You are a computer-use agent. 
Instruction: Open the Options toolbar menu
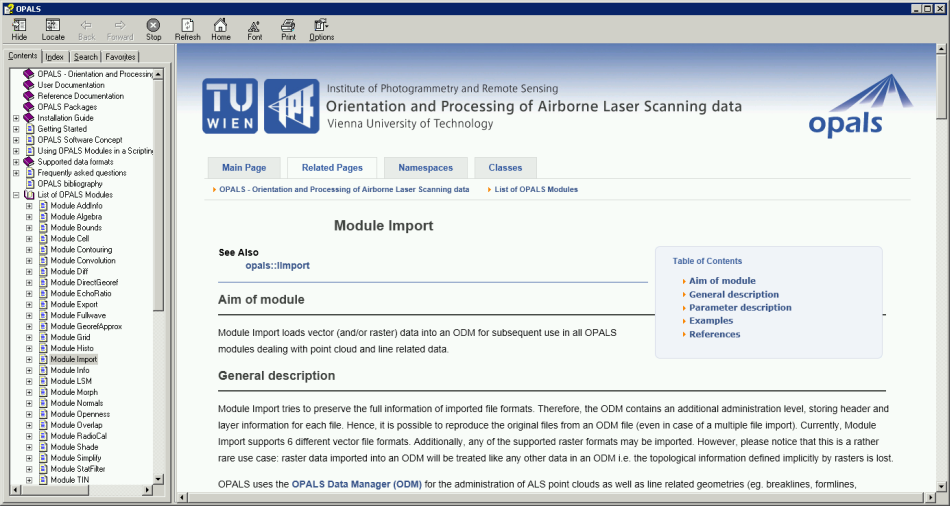coord(321,29)
